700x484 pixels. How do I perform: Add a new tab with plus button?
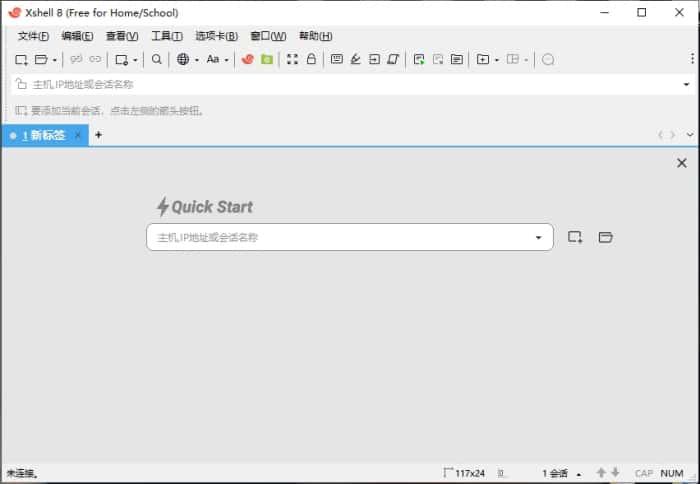[98, 135]
